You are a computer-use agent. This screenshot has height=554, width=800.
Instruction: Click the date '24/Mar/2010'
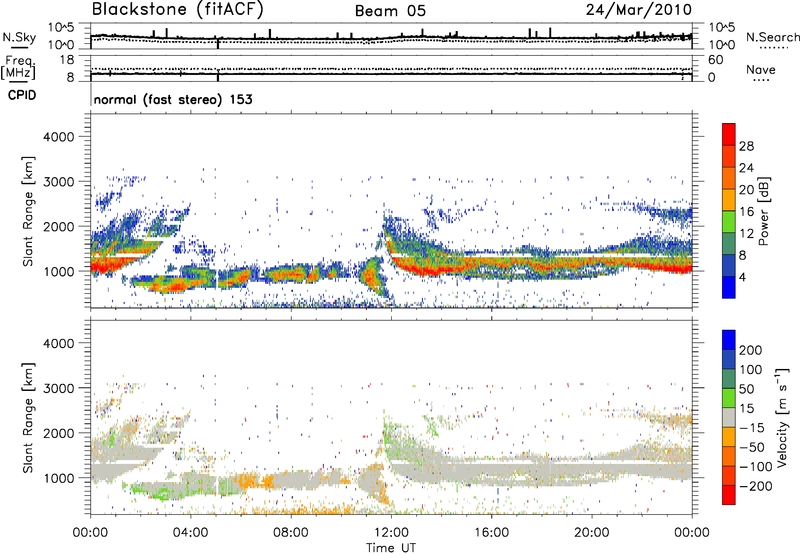pos(639,10)
